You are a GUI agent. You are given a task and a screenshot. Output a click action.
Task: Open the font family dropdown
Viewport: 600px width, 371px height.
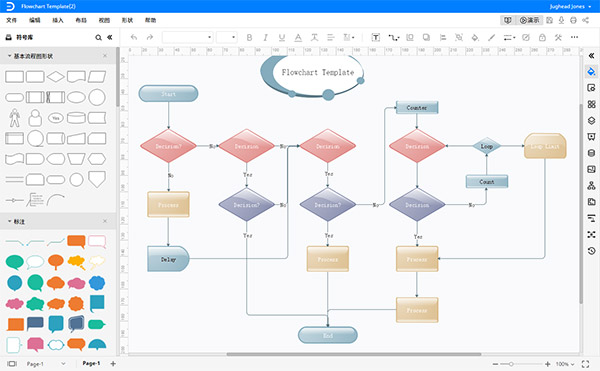pyautogui.click(x=188, y=37)
